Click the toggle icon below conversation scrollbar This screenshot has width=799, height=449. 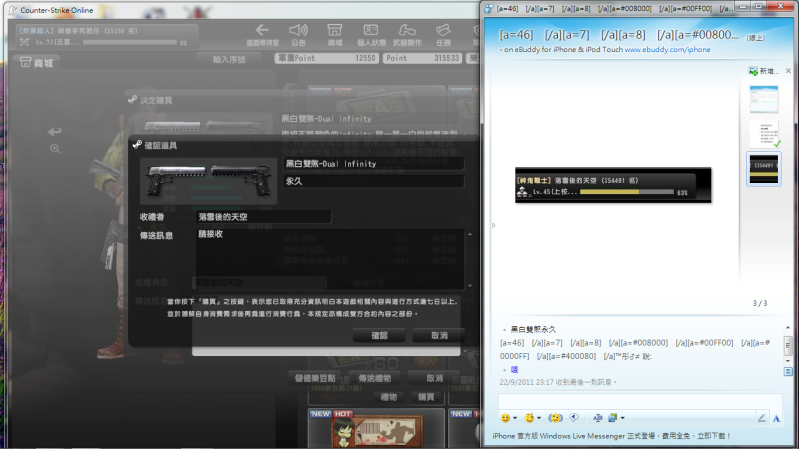tap(788, 372)
